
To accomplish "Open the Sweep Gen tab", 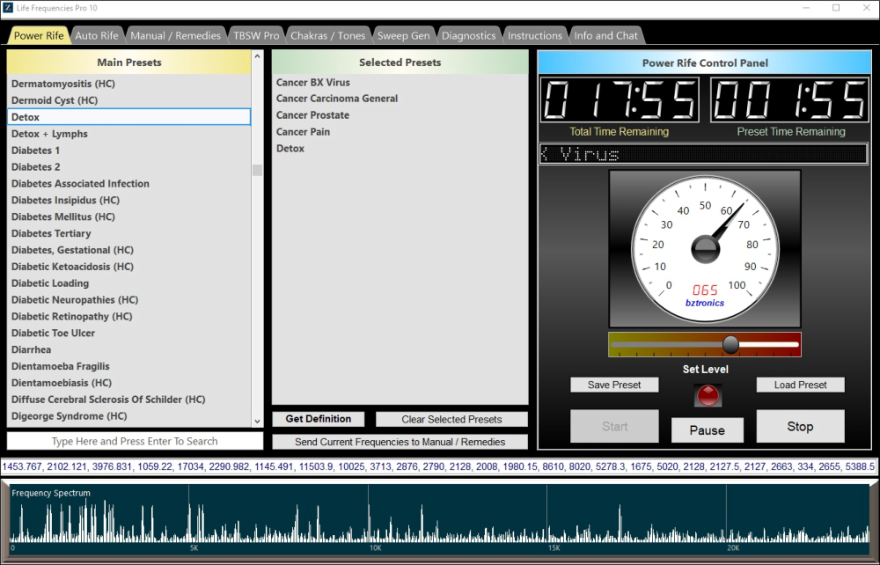I will tap(403, 36).
